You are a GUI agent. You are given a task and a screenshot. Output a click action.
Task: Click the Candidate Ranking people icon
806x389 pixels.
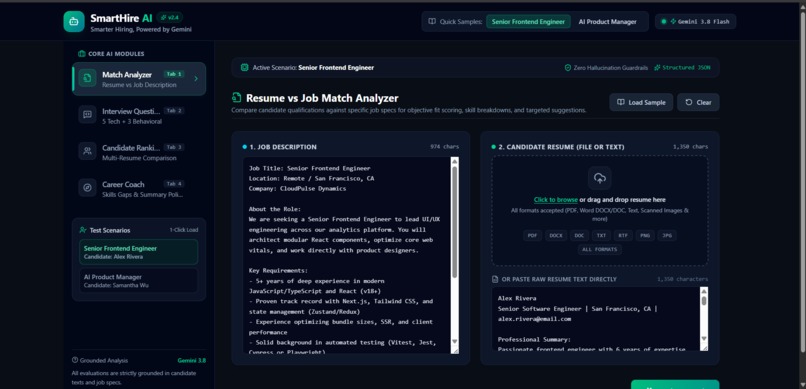point(87,151)
